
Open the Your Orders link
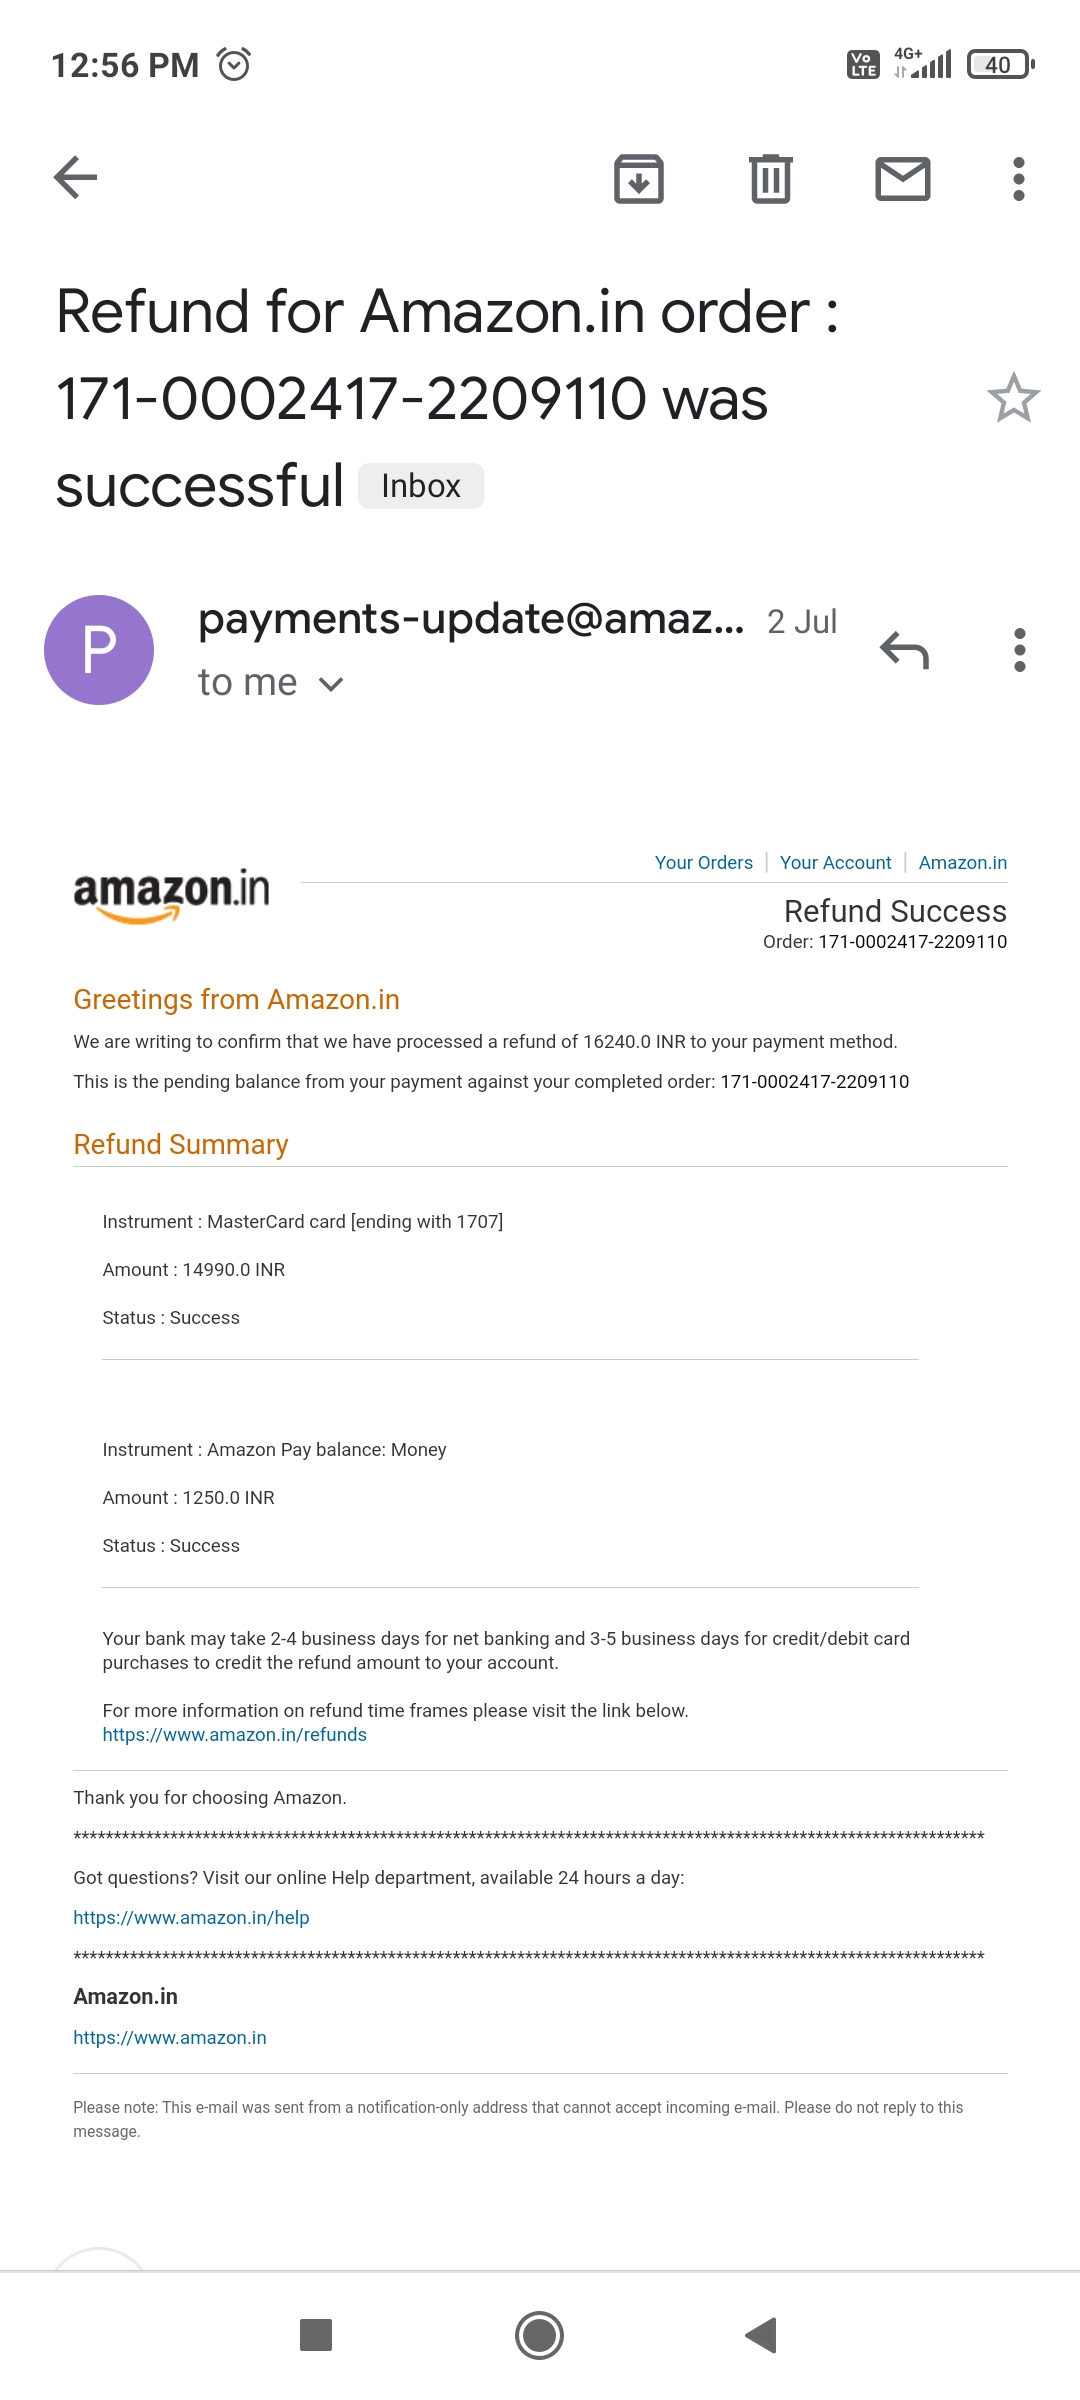click(703, 863)
